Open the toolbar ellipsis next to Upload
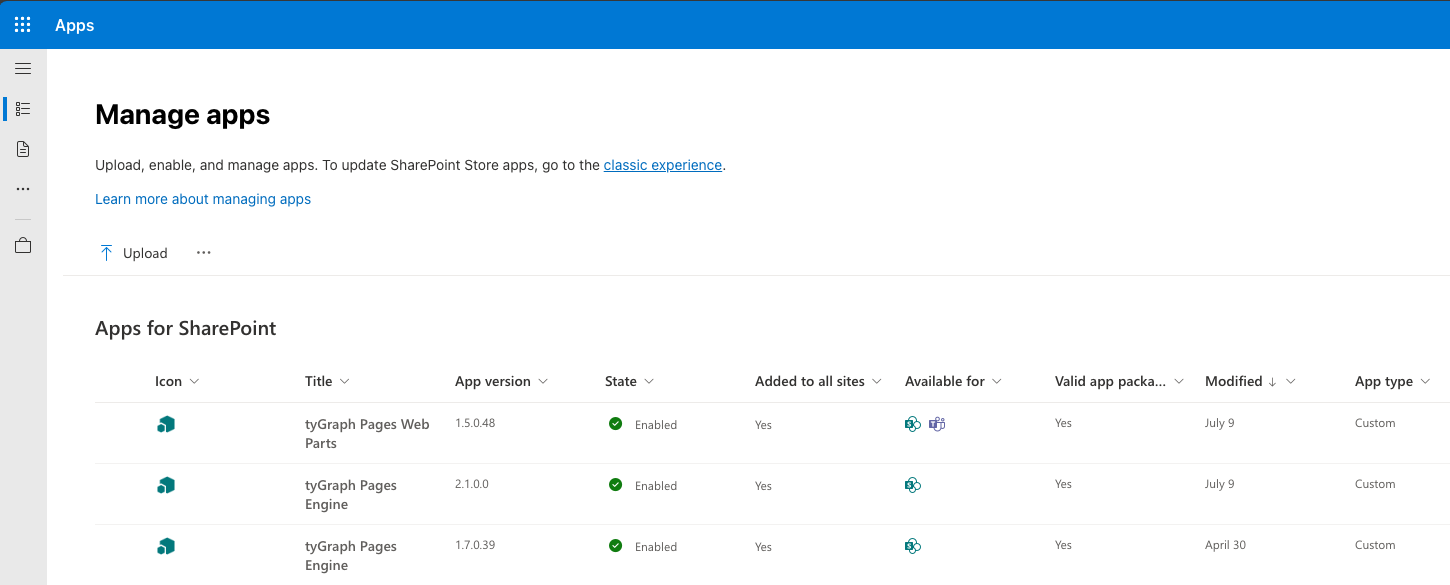 [x=203, y=252]
